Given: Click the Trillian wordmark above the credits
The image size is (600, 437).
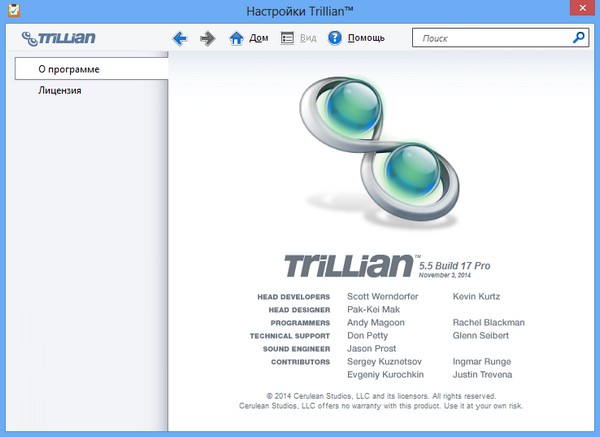Looking at the screenshot, I should click(348, 265).
